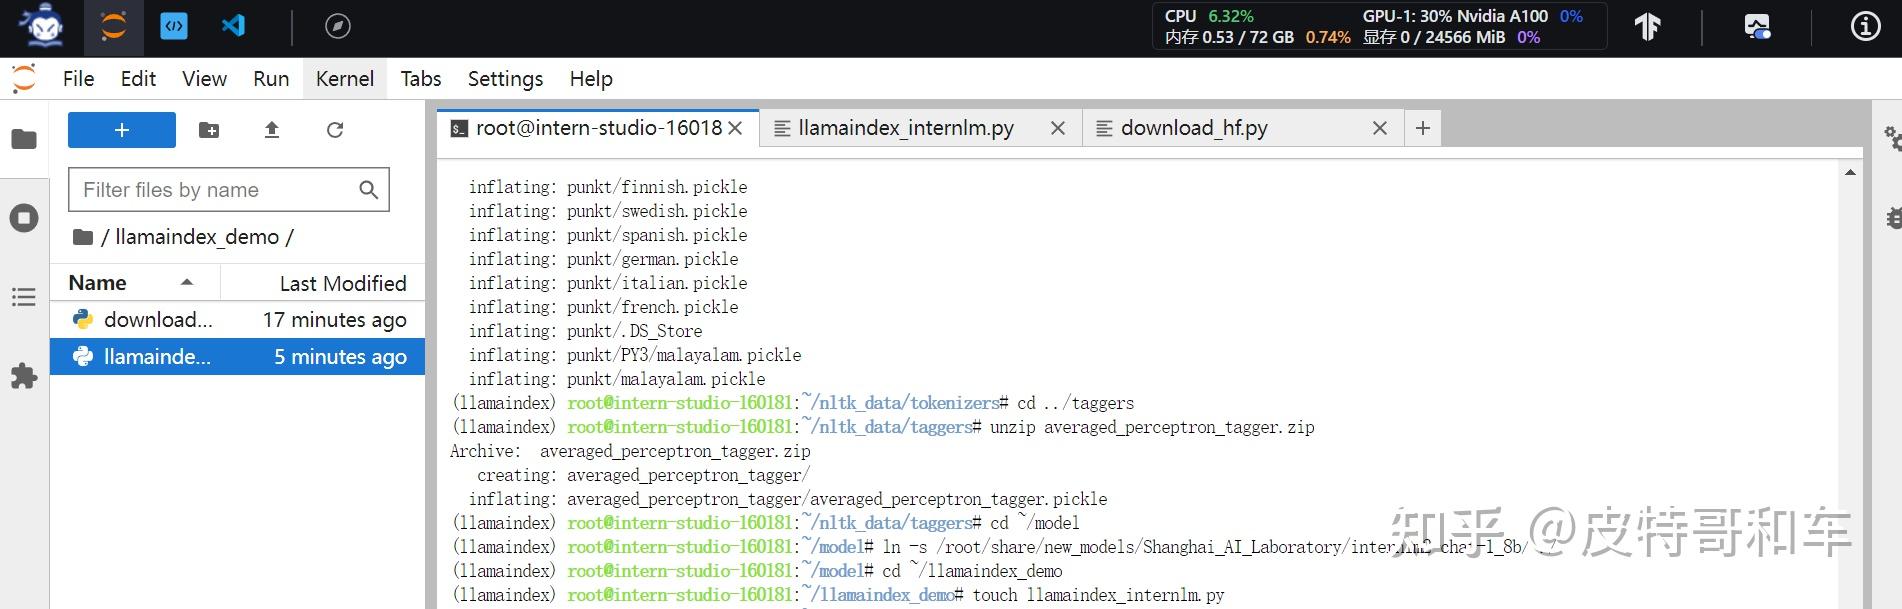Refresh the file list
The height and width of the screenshot is (609, 1902).
(335, 130)
